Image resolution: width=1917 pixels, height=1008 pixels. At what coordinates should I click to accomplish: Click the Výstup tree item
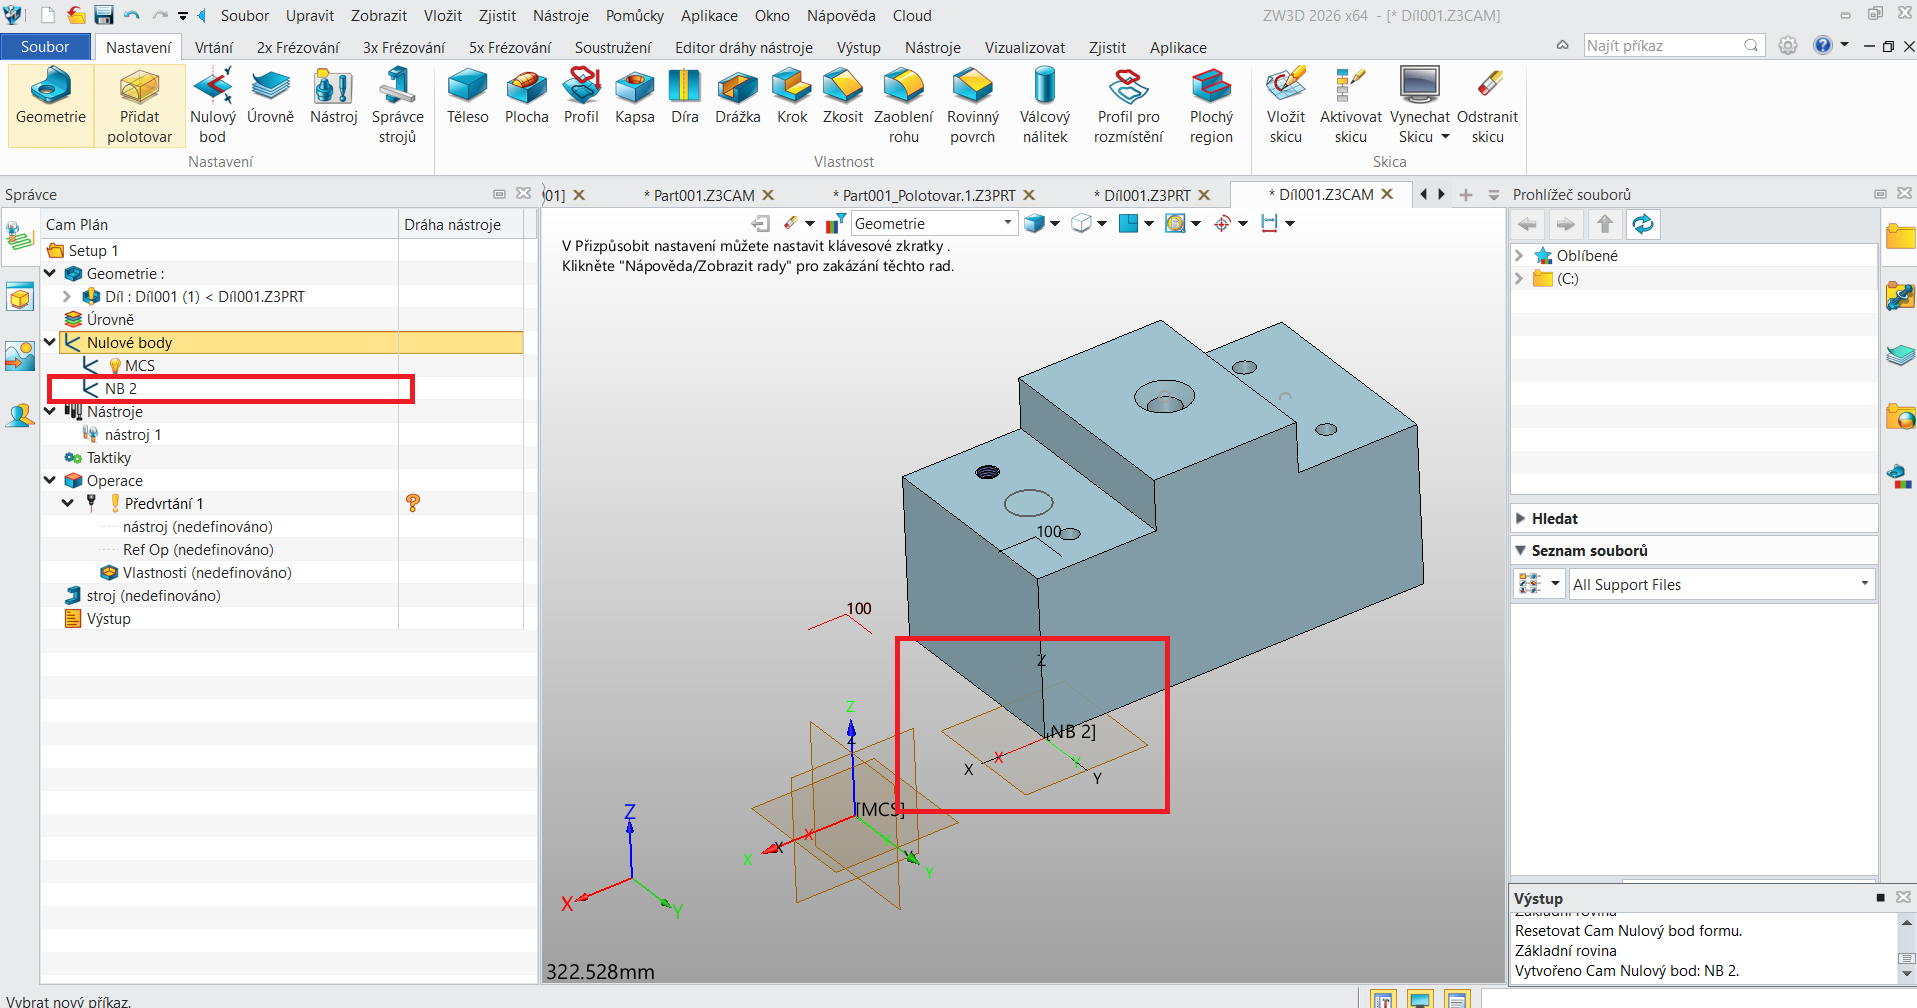point(108,618)
